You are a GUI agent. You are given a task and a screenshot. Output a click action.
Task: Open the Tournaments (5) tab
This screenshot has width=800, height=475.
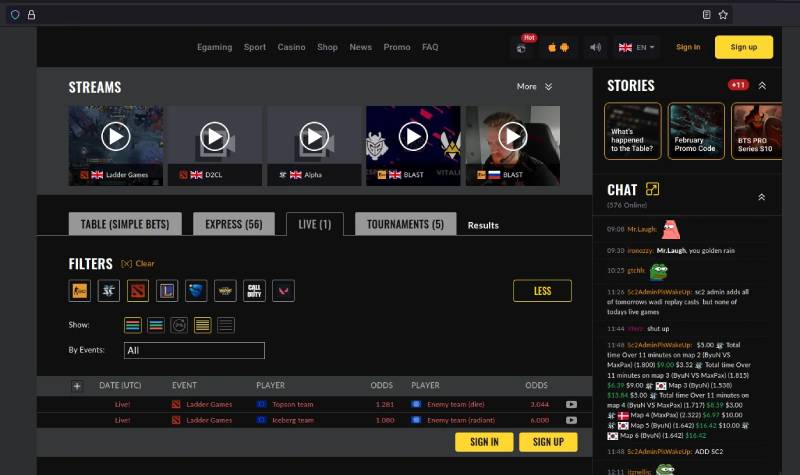405,225
